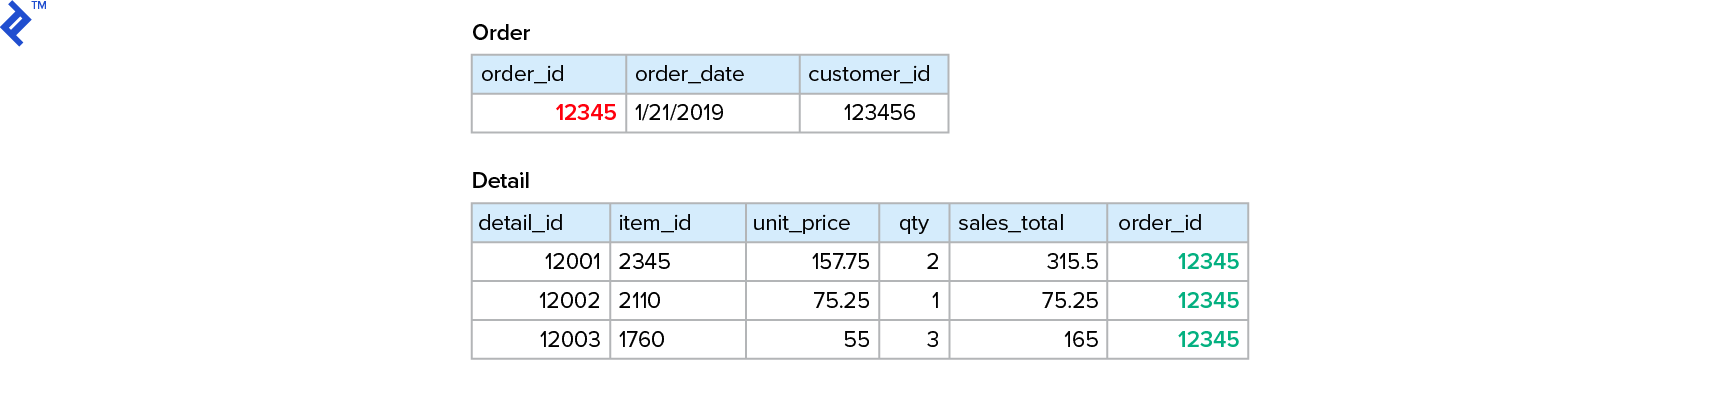Viewport: 1720px width, 404px height.
Task: Click the Detail table title
Action: (501, 181)
